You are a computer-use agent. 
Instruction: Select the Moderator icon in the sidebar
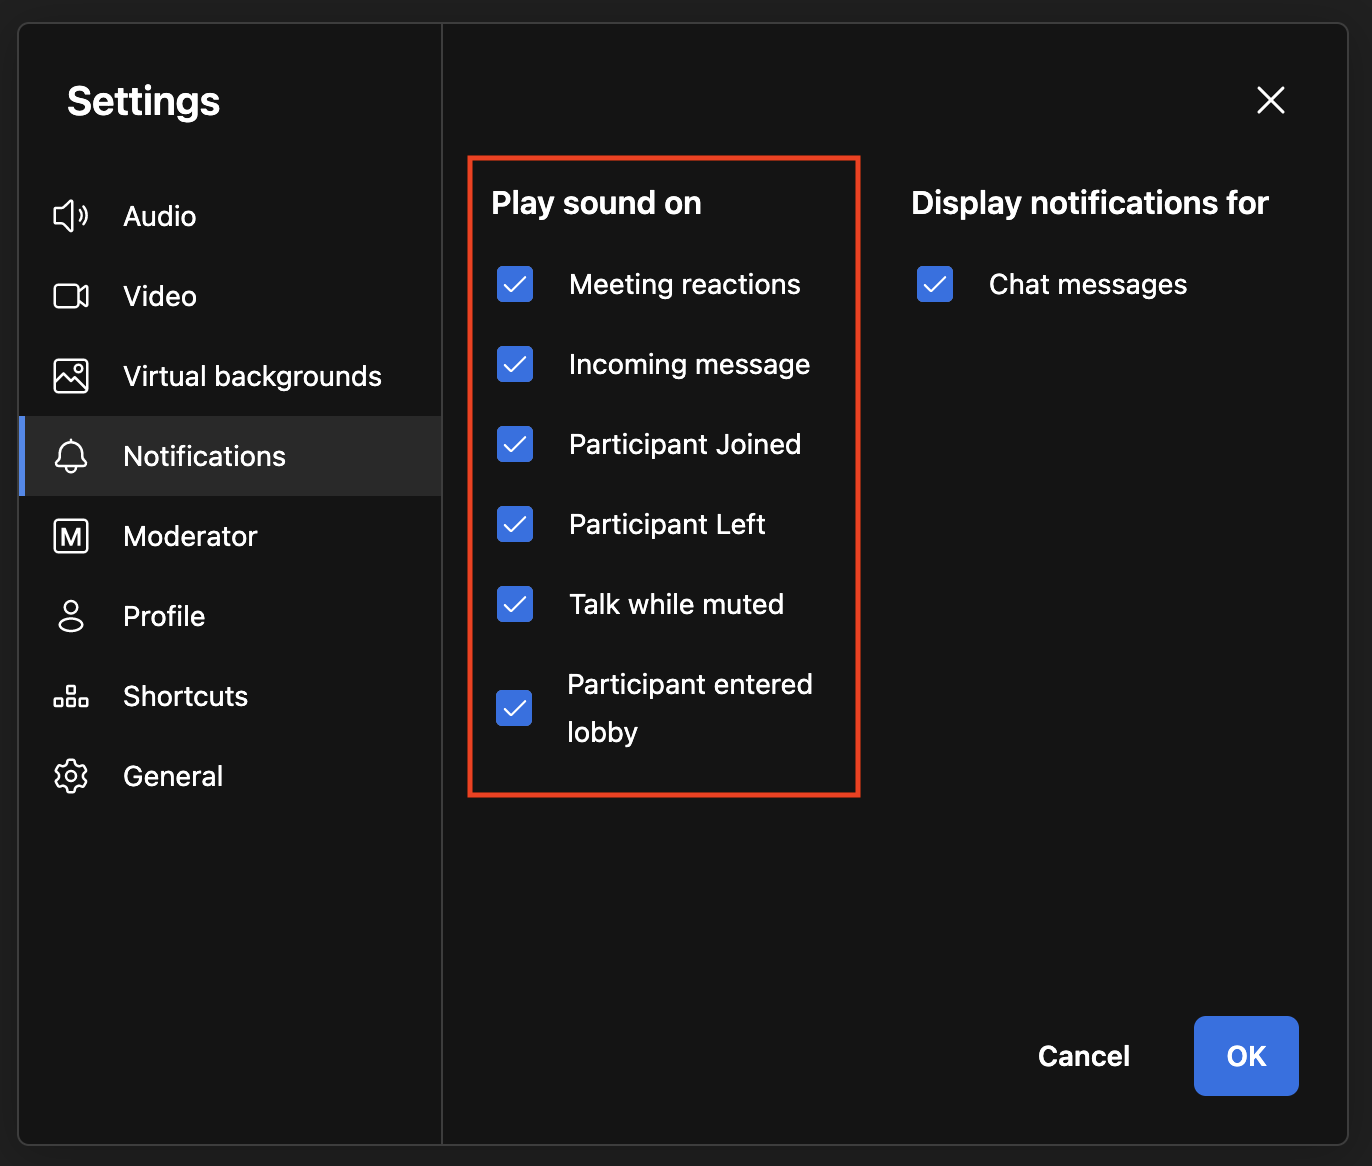[x=70, y=536]
